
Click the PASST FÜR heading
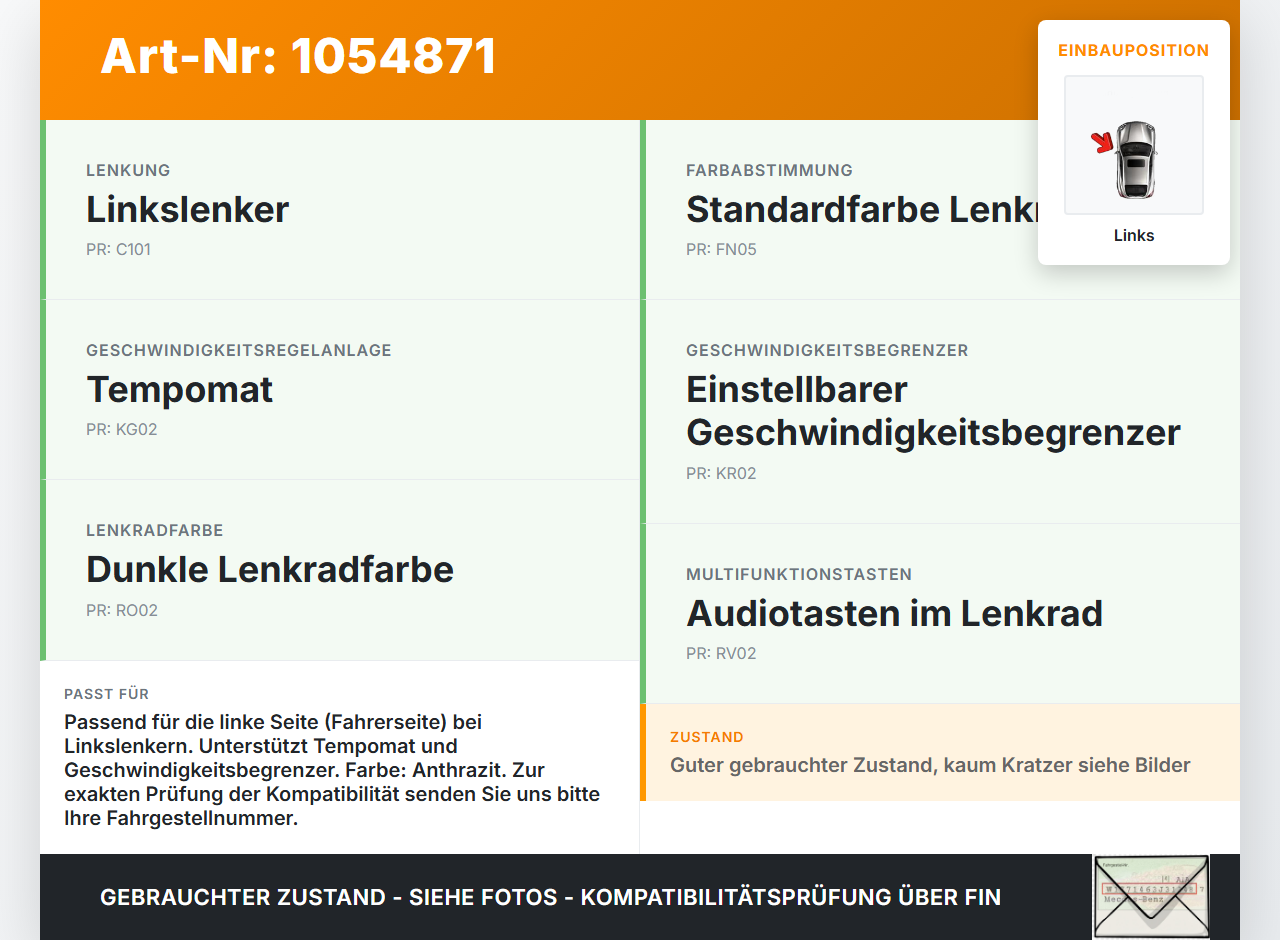106,694
